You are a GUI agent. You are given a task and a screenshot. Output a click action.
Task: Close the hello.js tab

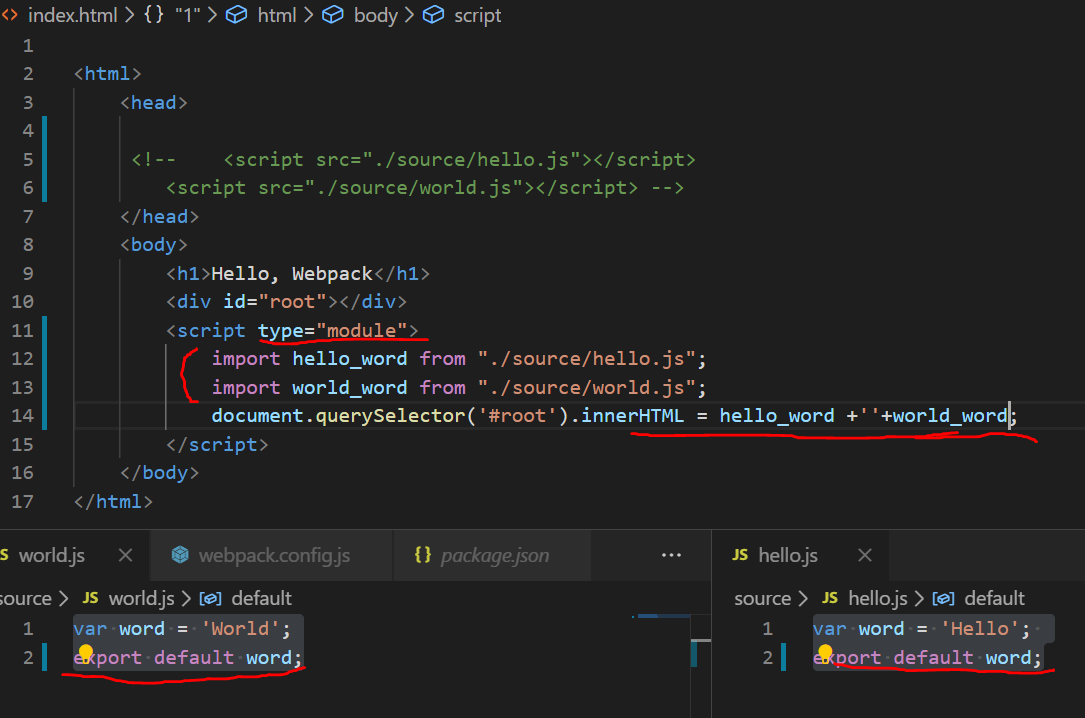(x=865, y=555)
